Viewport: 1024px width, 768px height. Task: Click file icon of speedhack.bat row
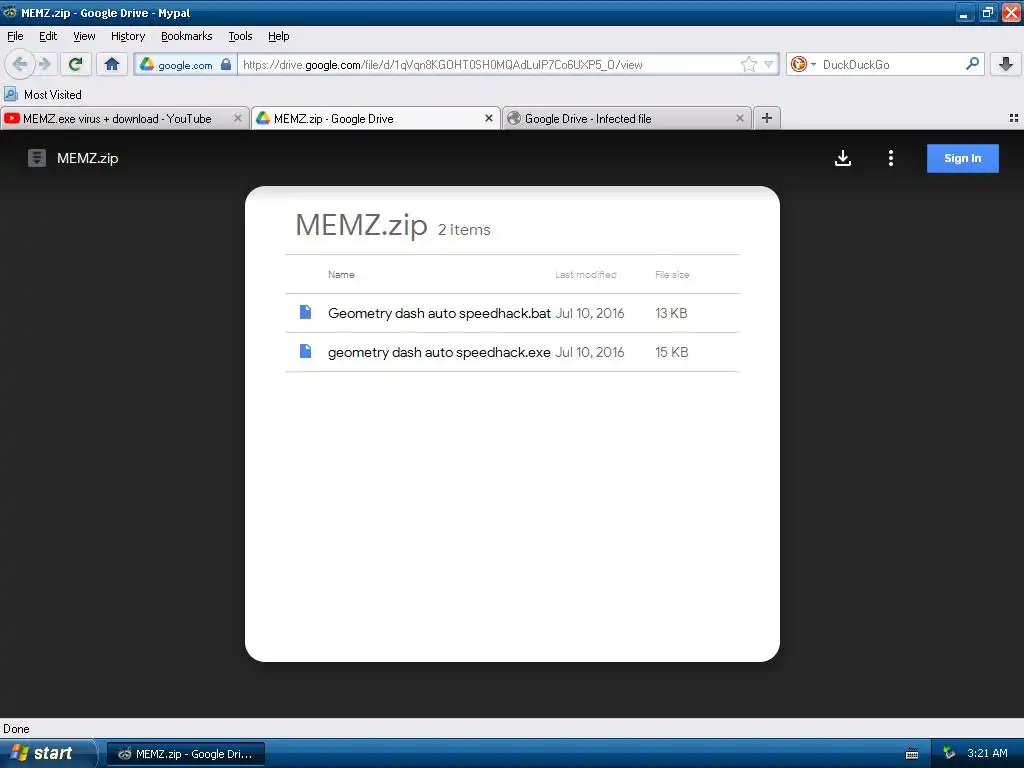pos(305,312)
